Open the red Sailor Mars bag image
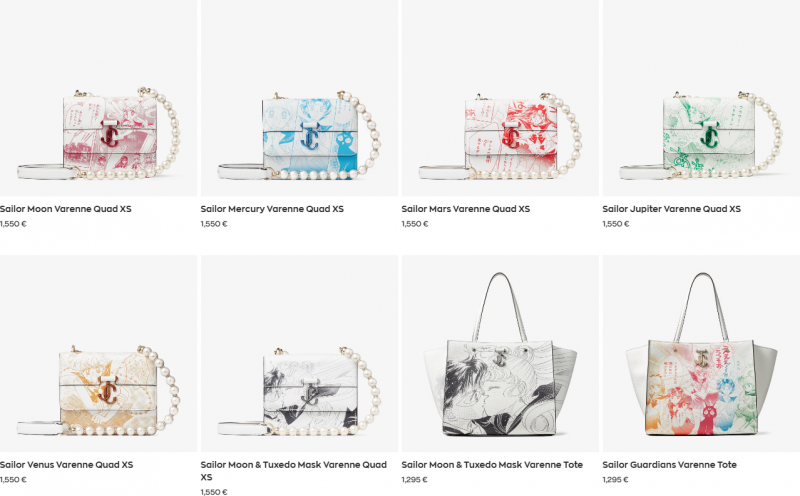Image resolution: width=800 pixels, height=496 pixels. coord(500,98)
